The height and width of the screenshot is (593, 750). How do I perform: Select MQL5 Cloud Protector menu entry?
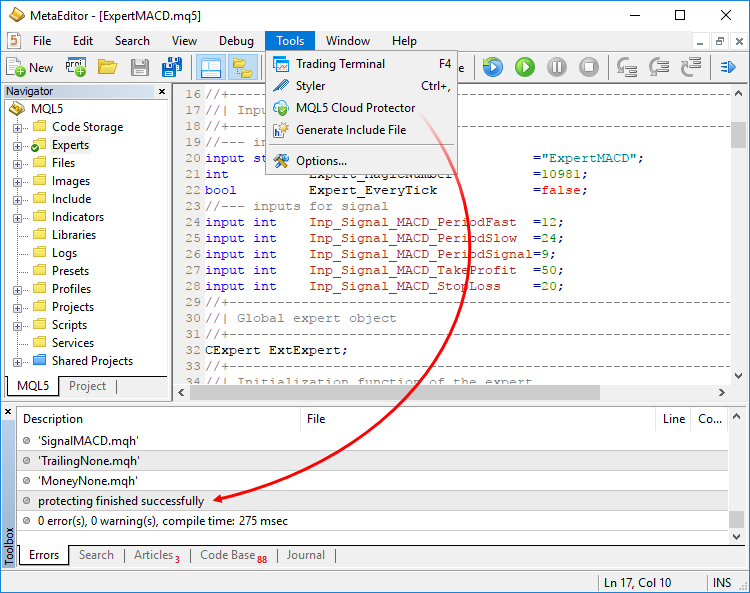(x=355, y=108)
